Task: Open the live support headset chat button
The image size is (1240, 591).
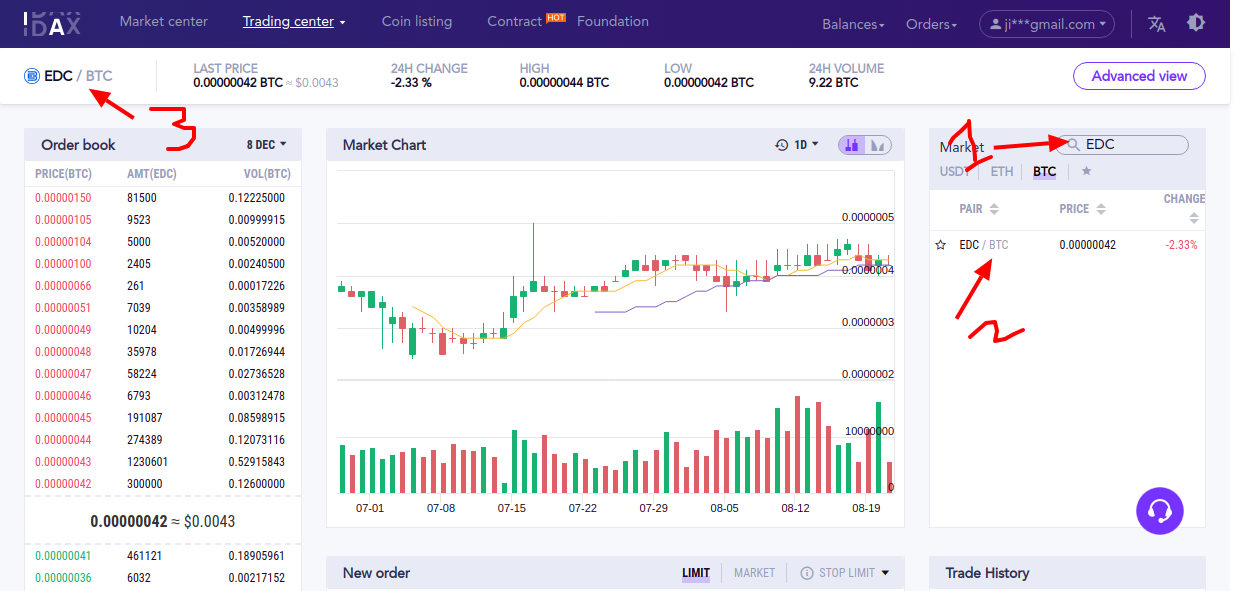Action: 1160,512
